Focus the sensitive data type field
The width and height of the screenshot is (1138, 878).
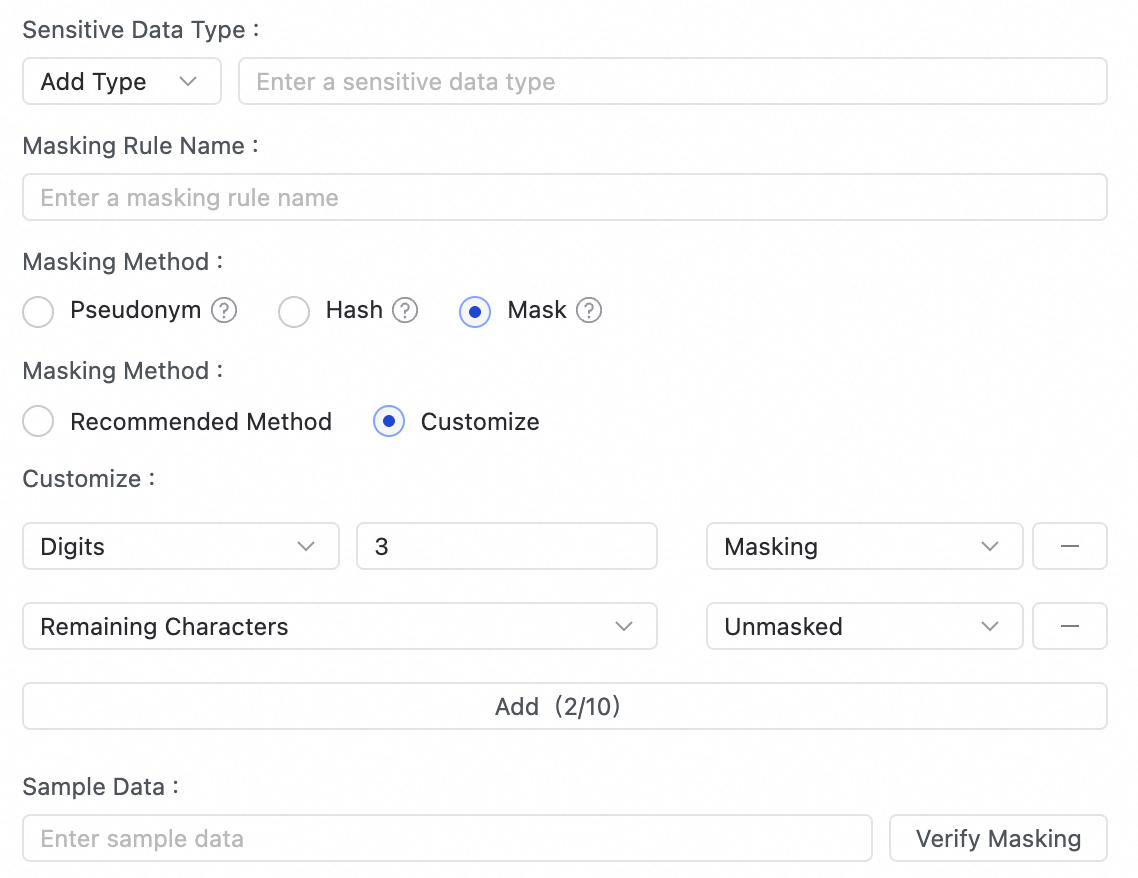pos(672,82)
